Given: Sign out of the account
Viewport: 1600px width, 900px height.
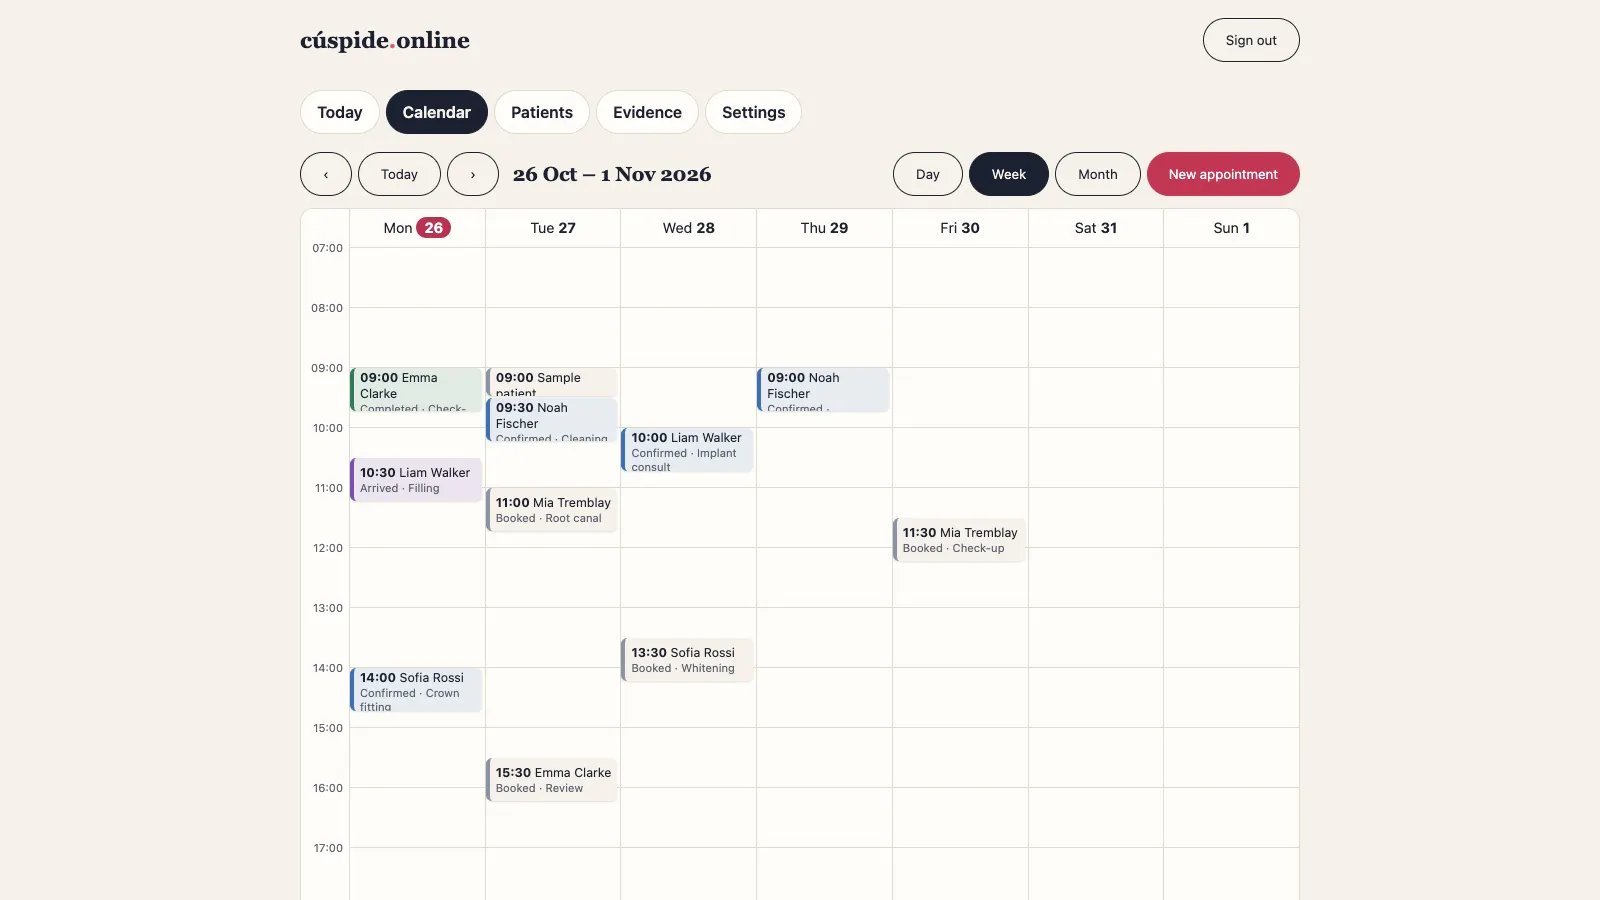Looking at the screenshot, I should click(x=1251, y=40).
